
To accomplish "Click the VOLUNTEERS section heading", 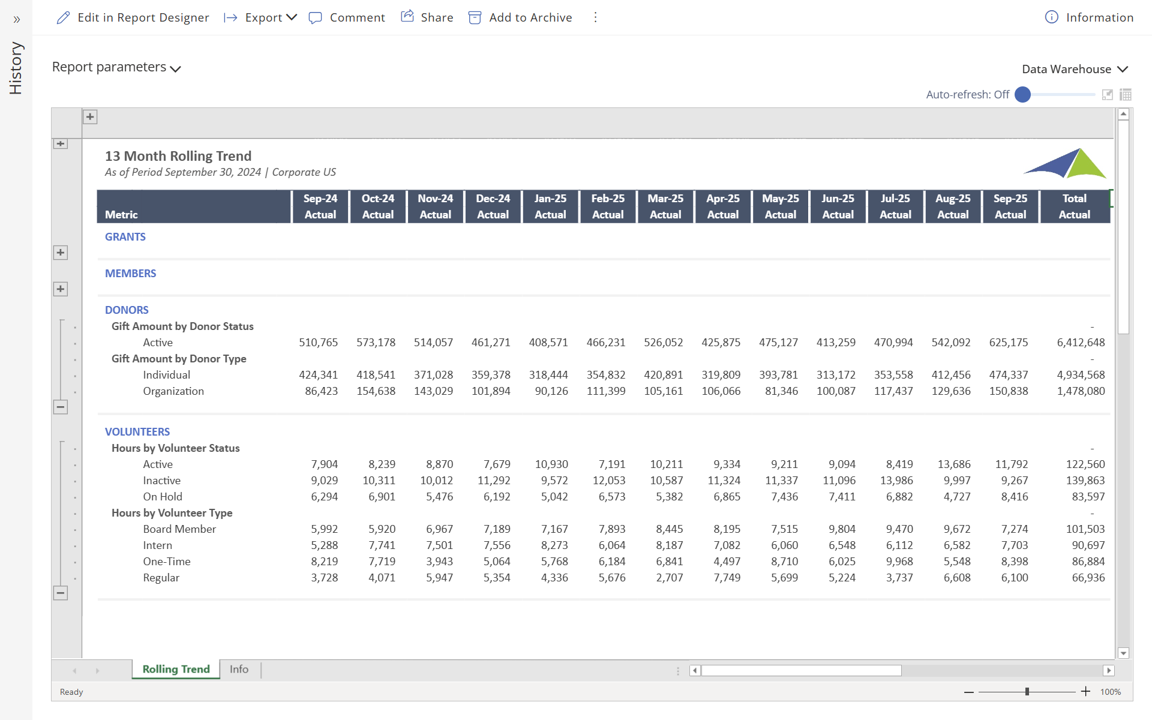I will pos(137,432).
